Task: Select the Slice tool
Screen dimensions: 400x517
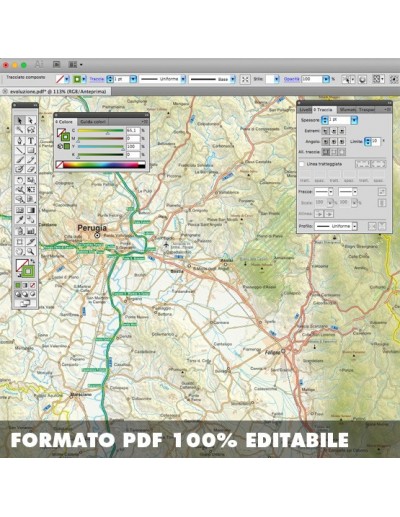Action: click(31, 242)
